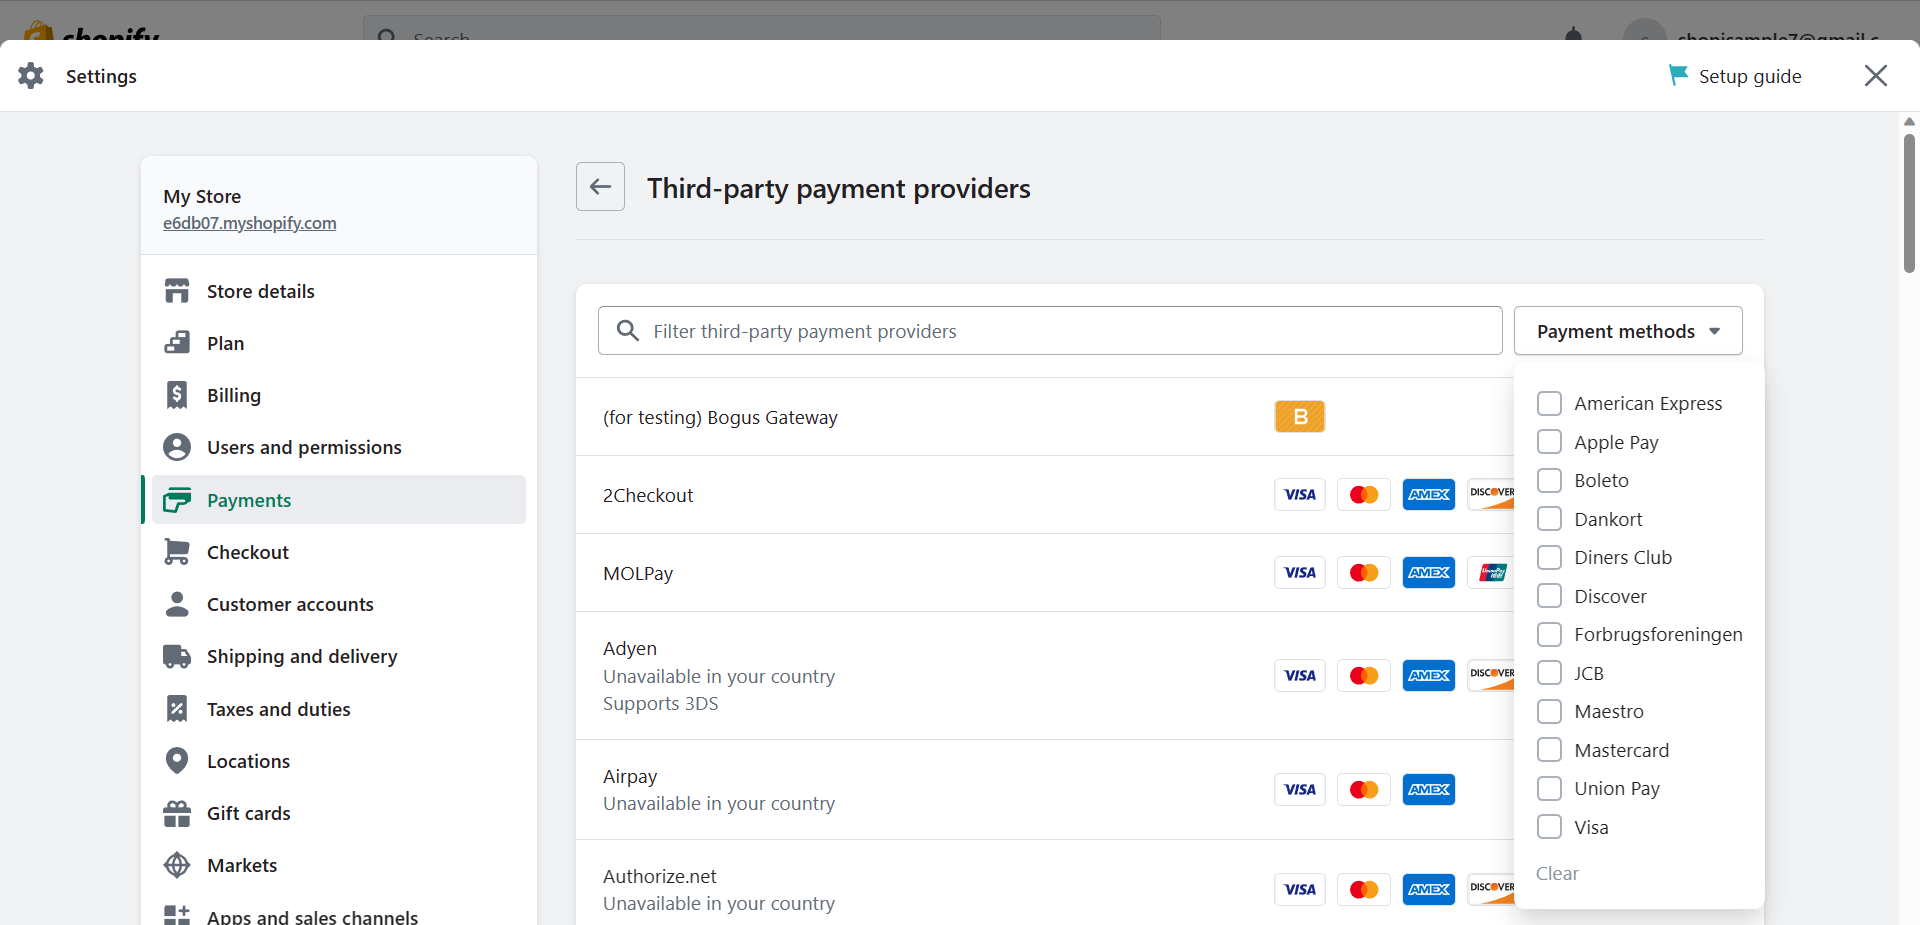Open the Setup guide
This screenshot has height=925, width=1920.
click(1735, 76)
